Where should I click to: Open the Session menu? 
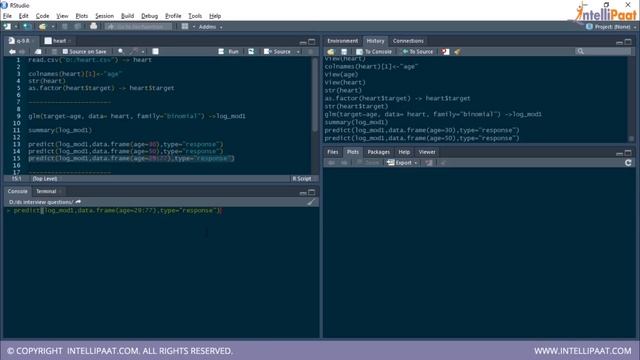104,16
